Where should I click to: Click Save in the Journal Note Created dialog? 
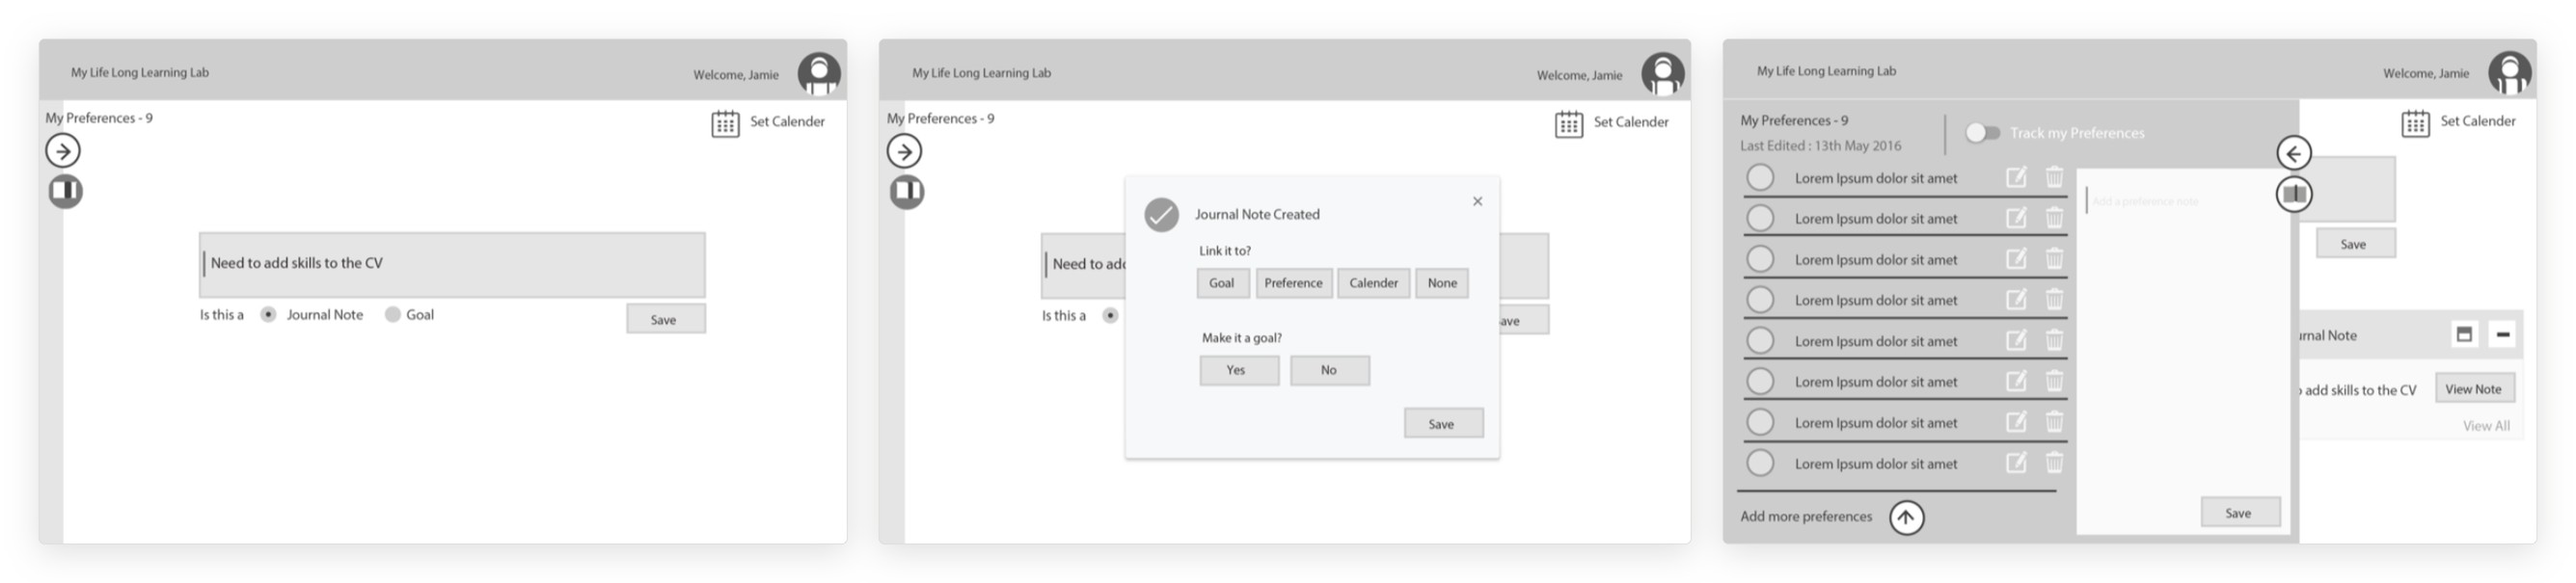(x=1443, y=423)
